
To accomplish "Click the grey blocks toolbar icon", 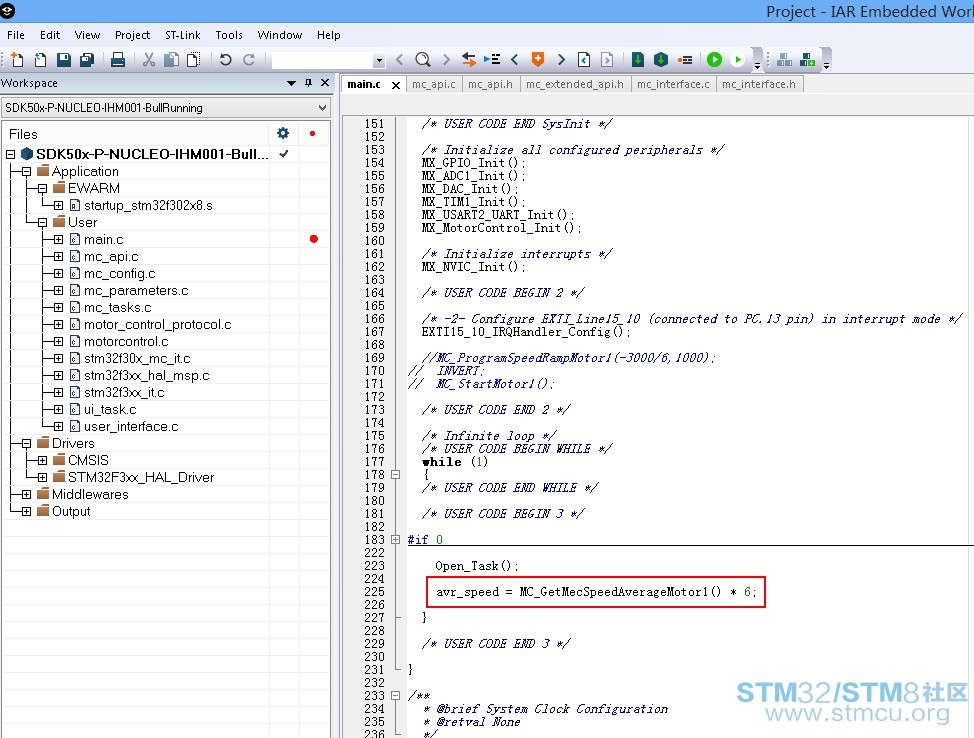I will click(x=785, y=60).
